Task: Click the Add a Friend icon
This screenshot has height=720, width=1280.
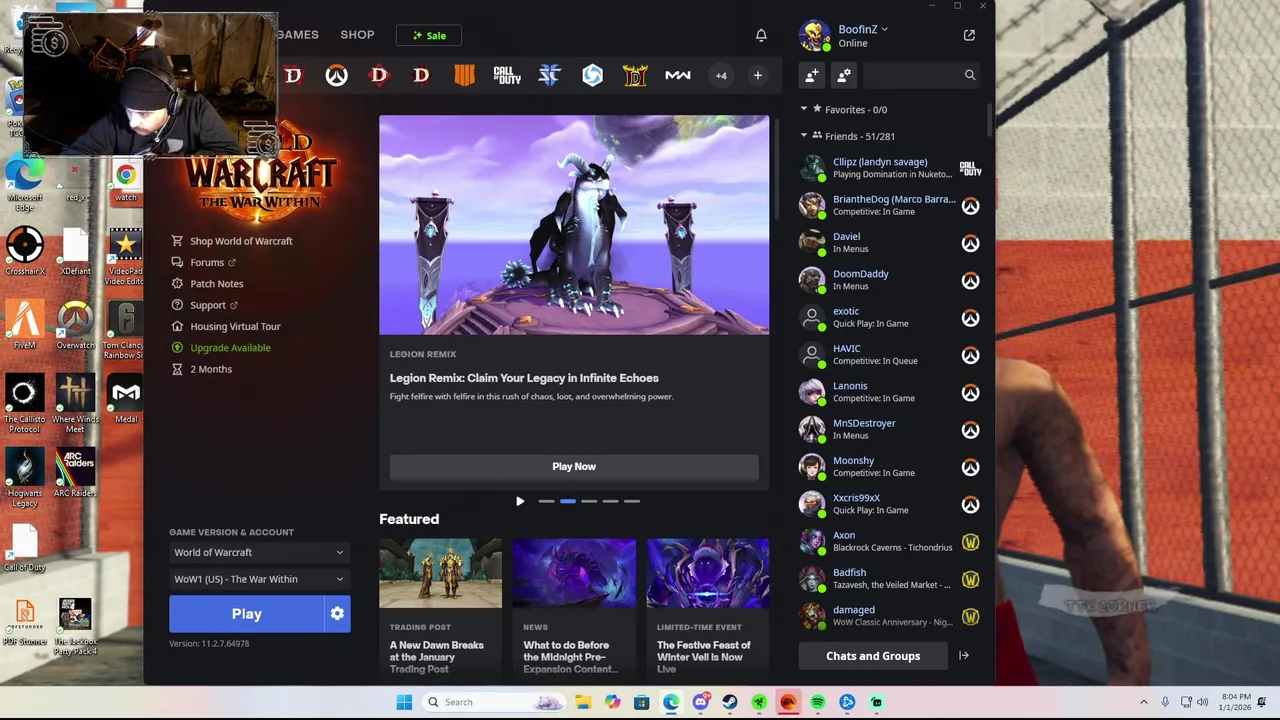Action: point(812,75)
